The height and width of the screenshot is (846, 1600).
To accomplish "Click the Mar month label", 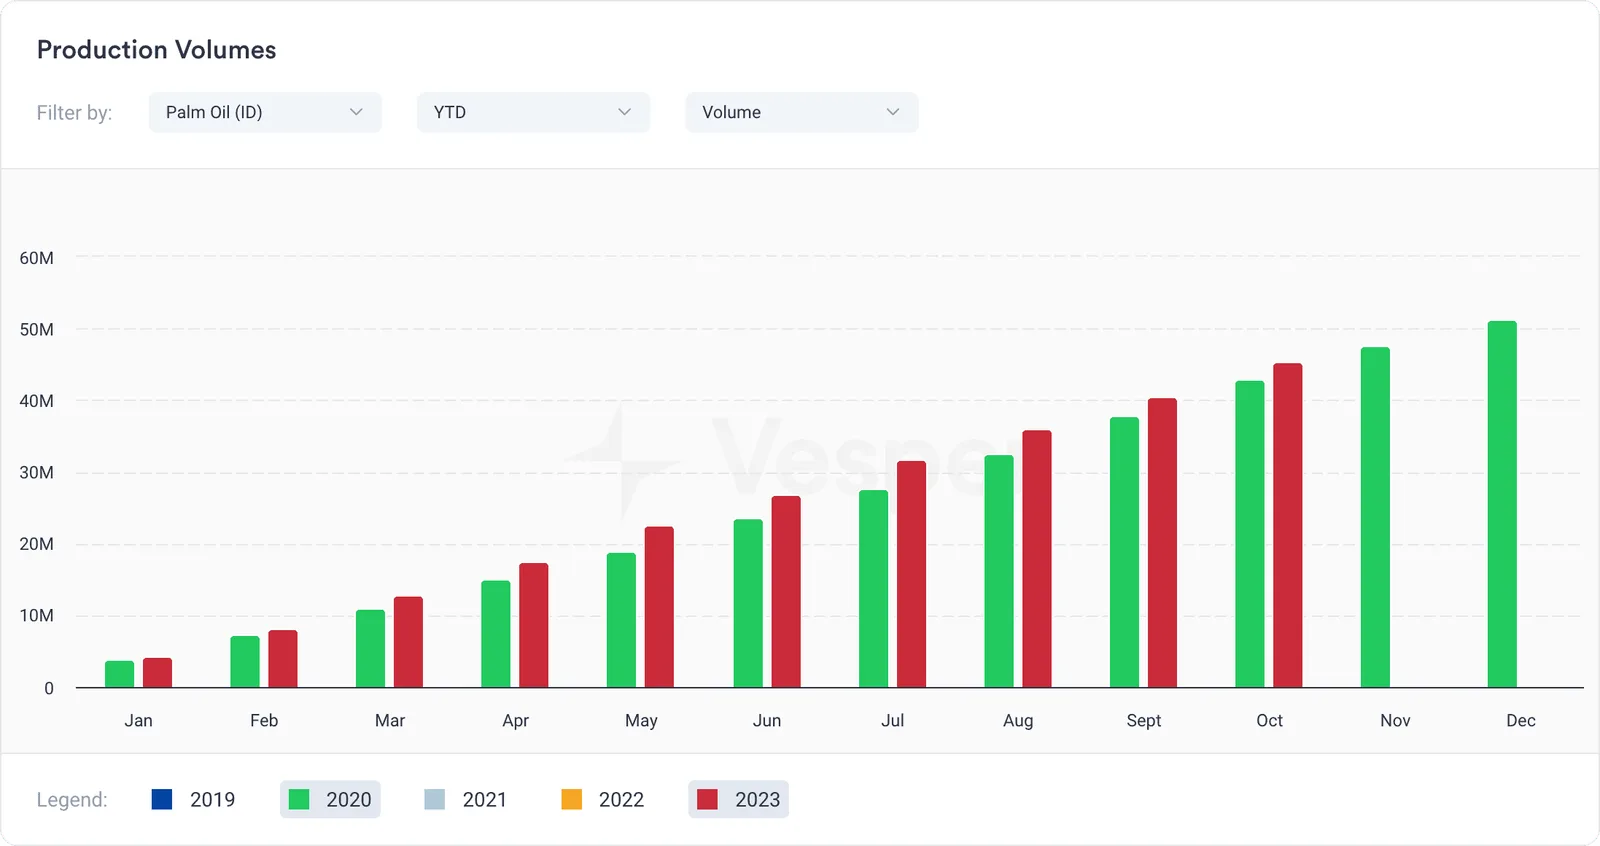I will 390,720.
